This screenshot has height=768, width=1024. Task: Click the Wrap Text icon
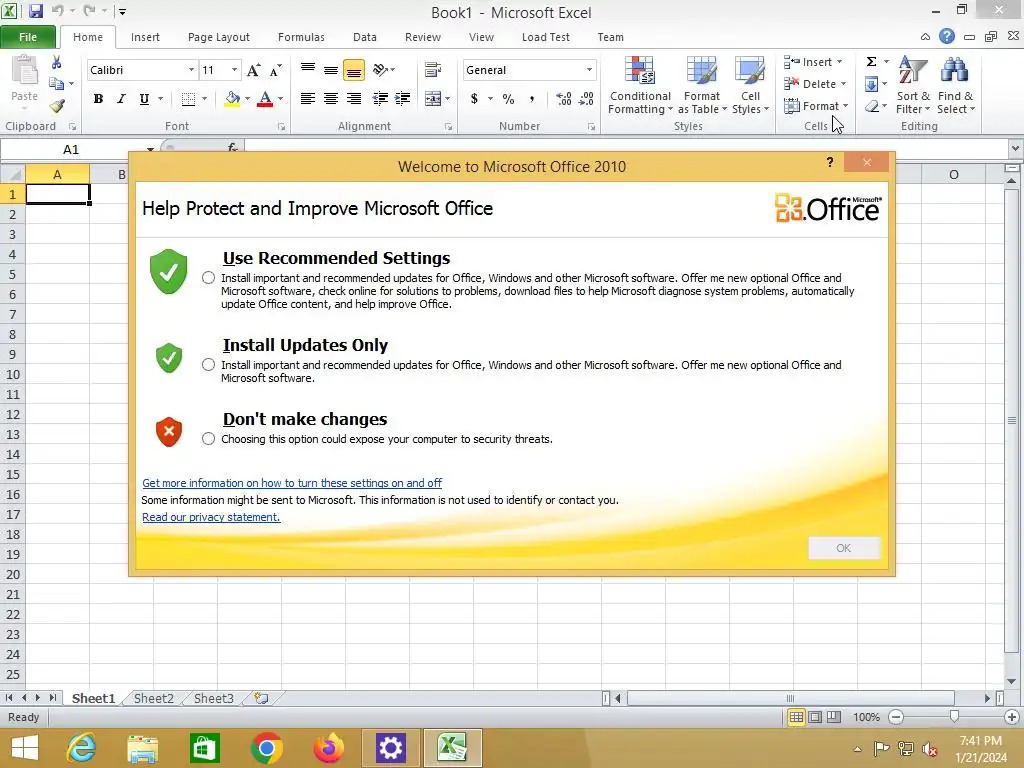[x=432, y=69]
